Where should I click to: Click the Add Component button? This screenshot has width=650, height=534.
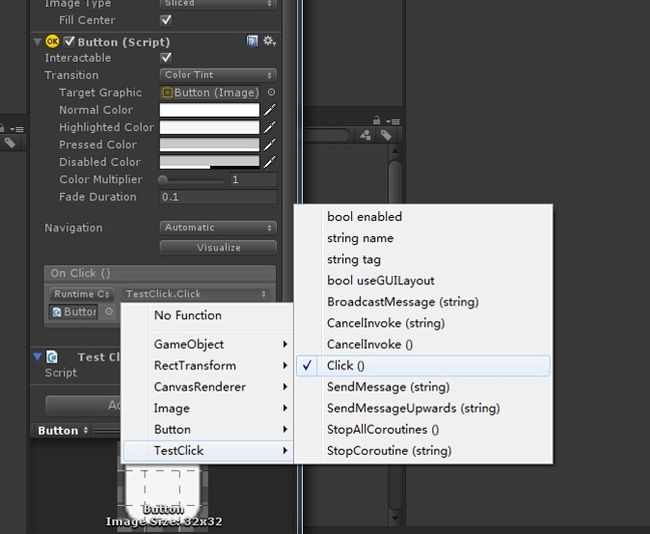[83, 405]
